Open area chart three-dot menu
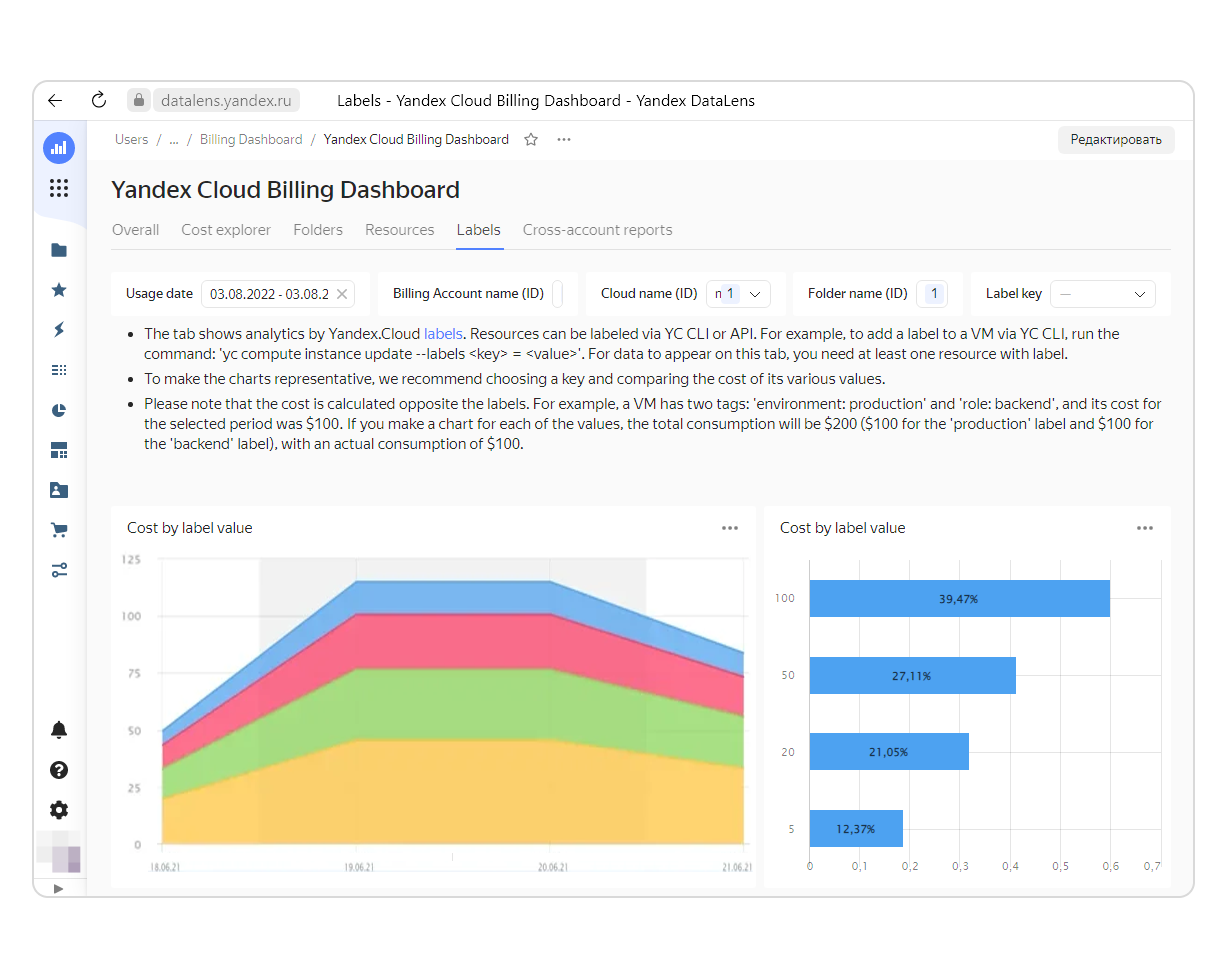The height and width of the screenshot is (978, 1227). (x=730, y=528)
